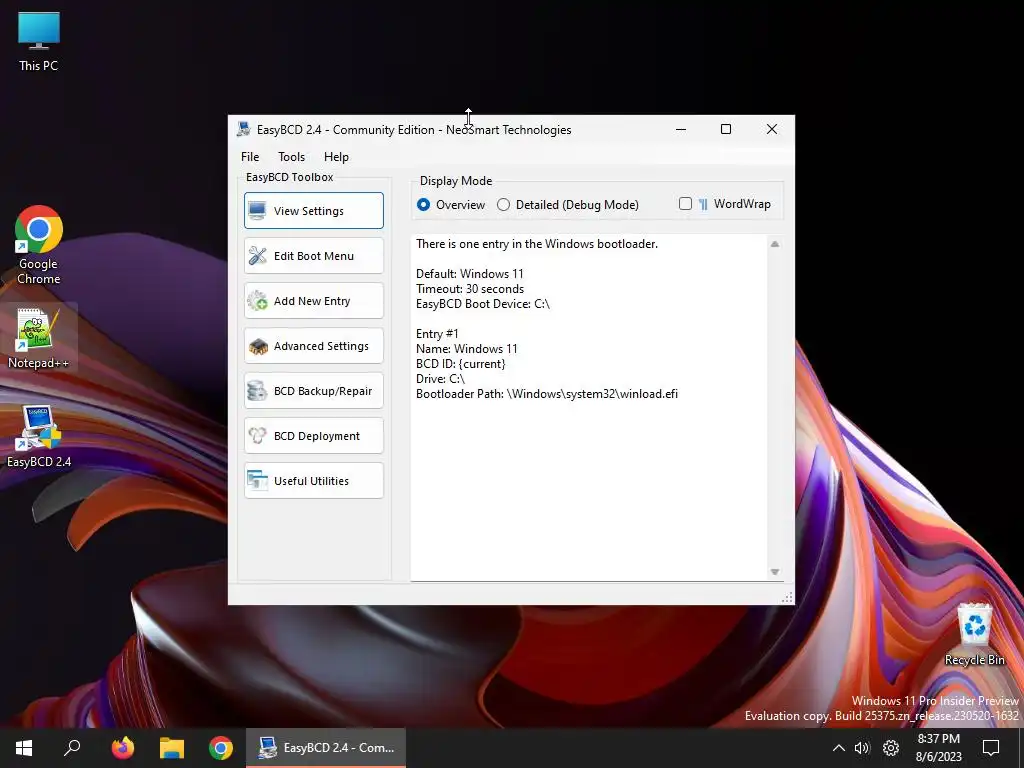This screenshot has width=1024, height=768.
Task: Select the Google Chrome desktop shortcut
Action: (x=39, y=246)
